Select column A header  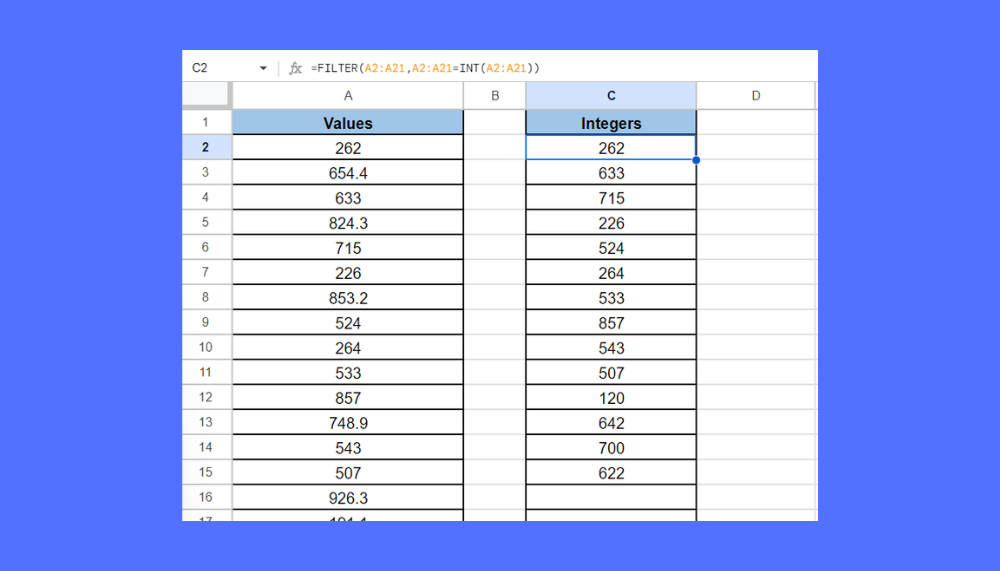coord(348,96)
